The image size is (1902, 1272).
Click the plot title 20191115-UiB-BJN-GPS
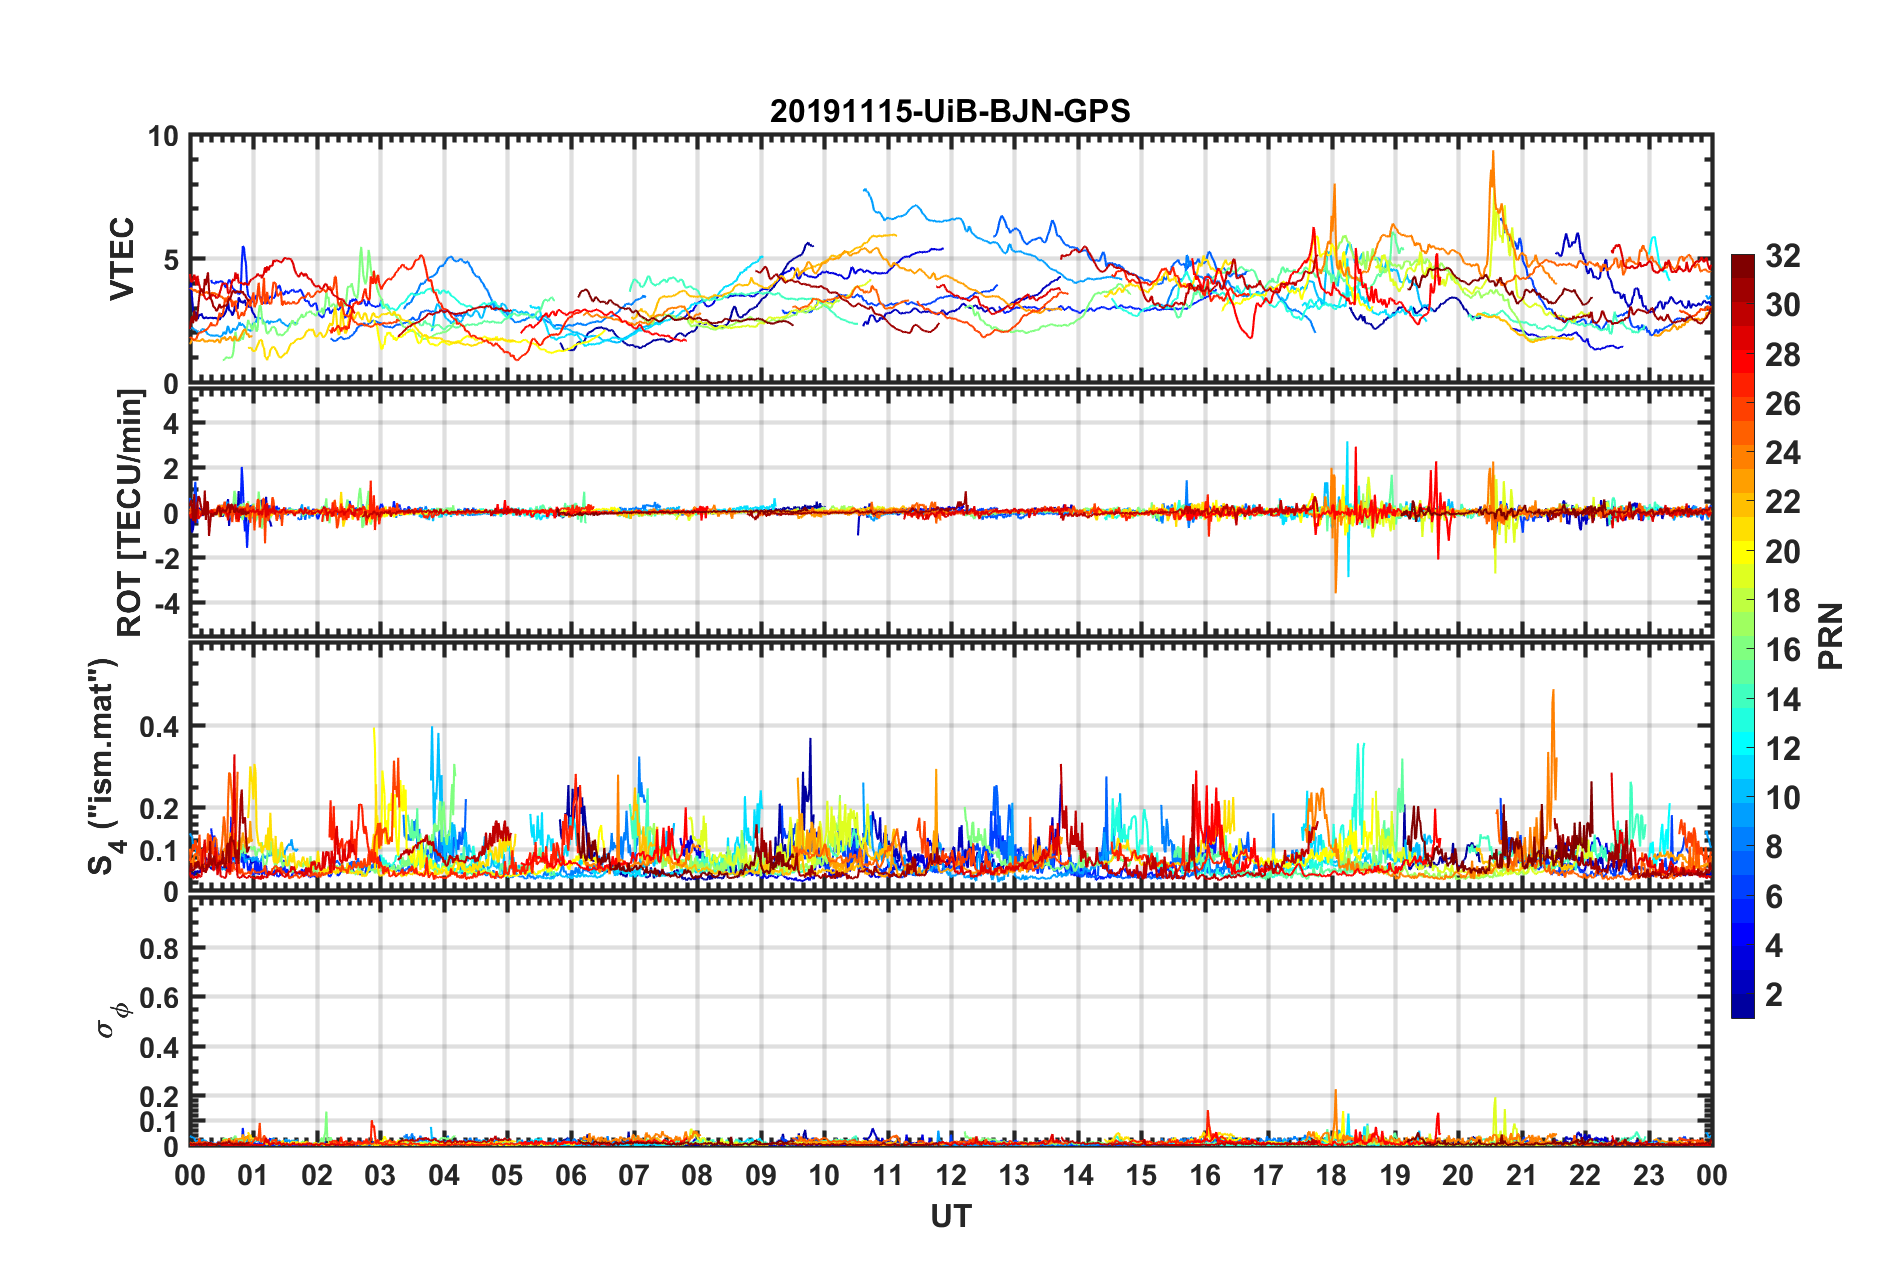coord(950,111)
